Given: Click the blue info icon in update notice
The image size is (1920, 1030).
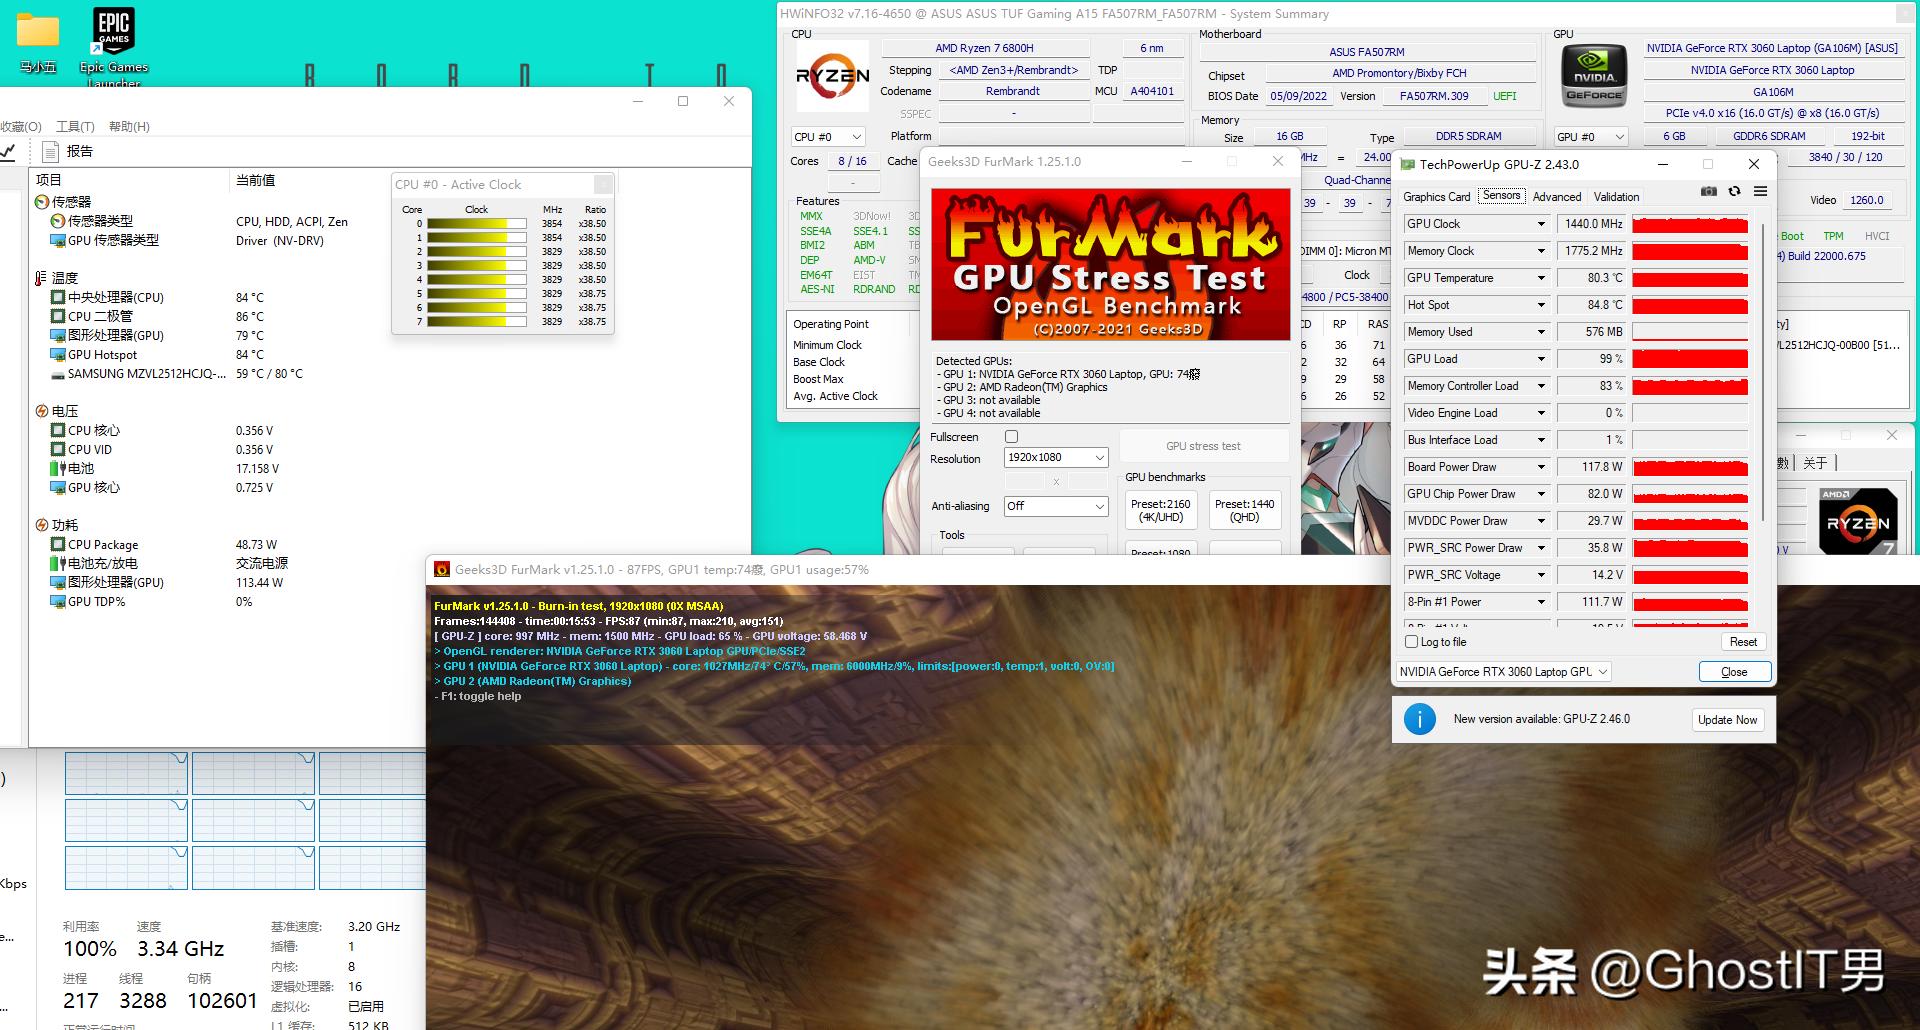Looking at the screenshot, I should (x=1419, y=719).
